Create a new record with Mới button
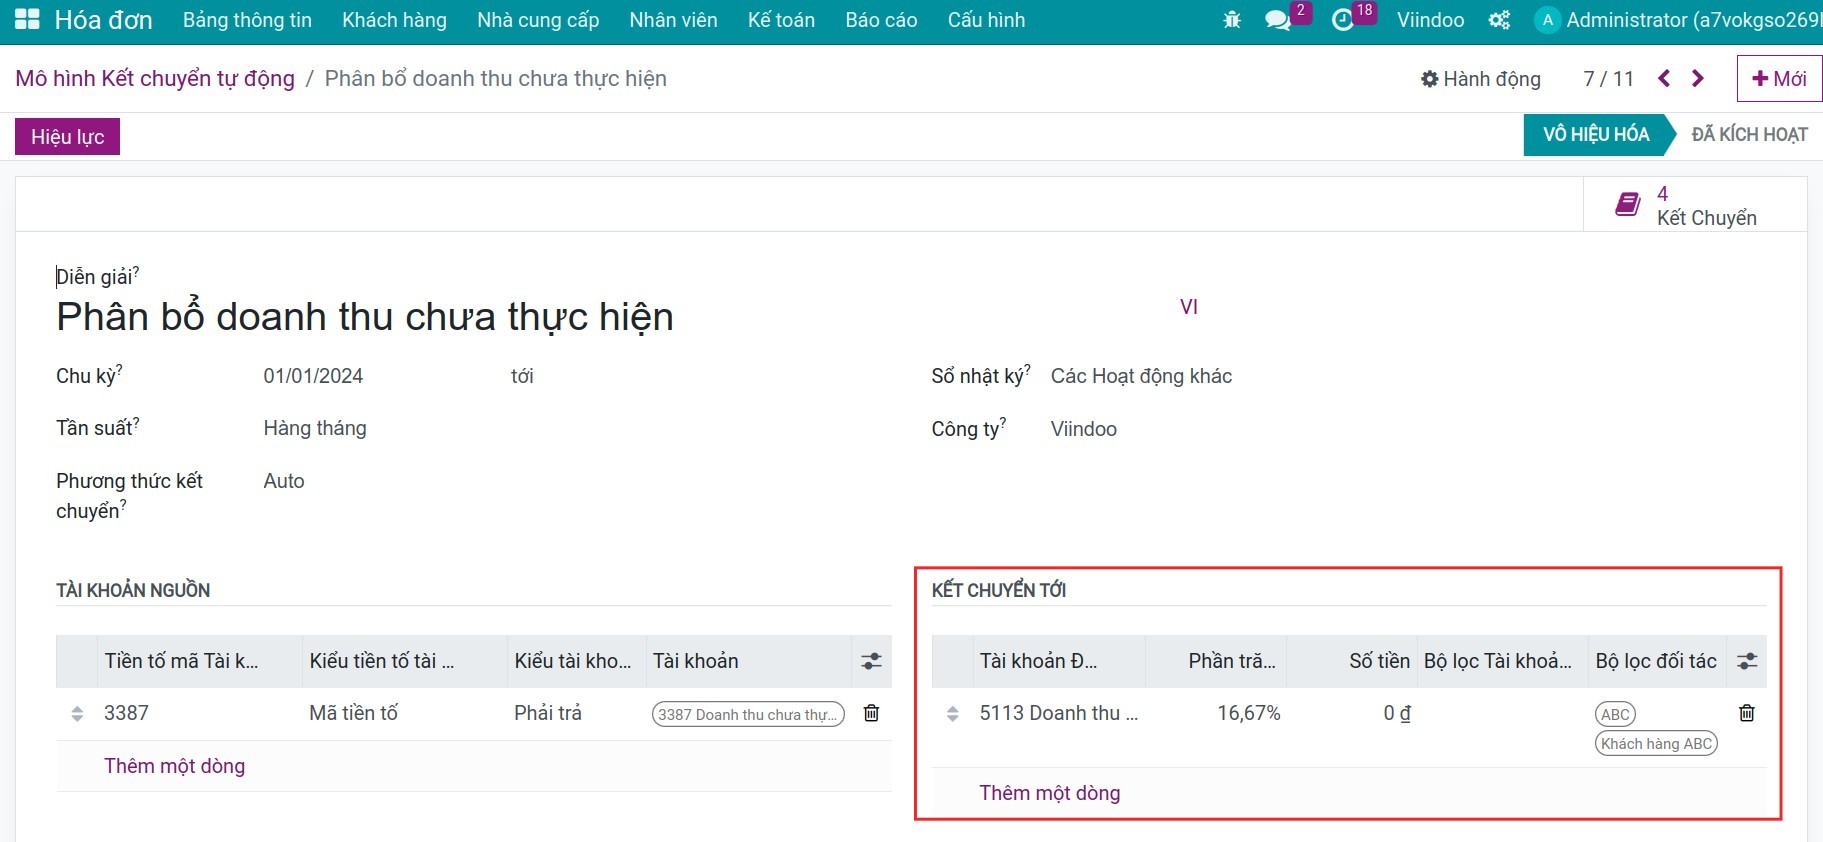 pyautogui.click(x=1779, y=78)
